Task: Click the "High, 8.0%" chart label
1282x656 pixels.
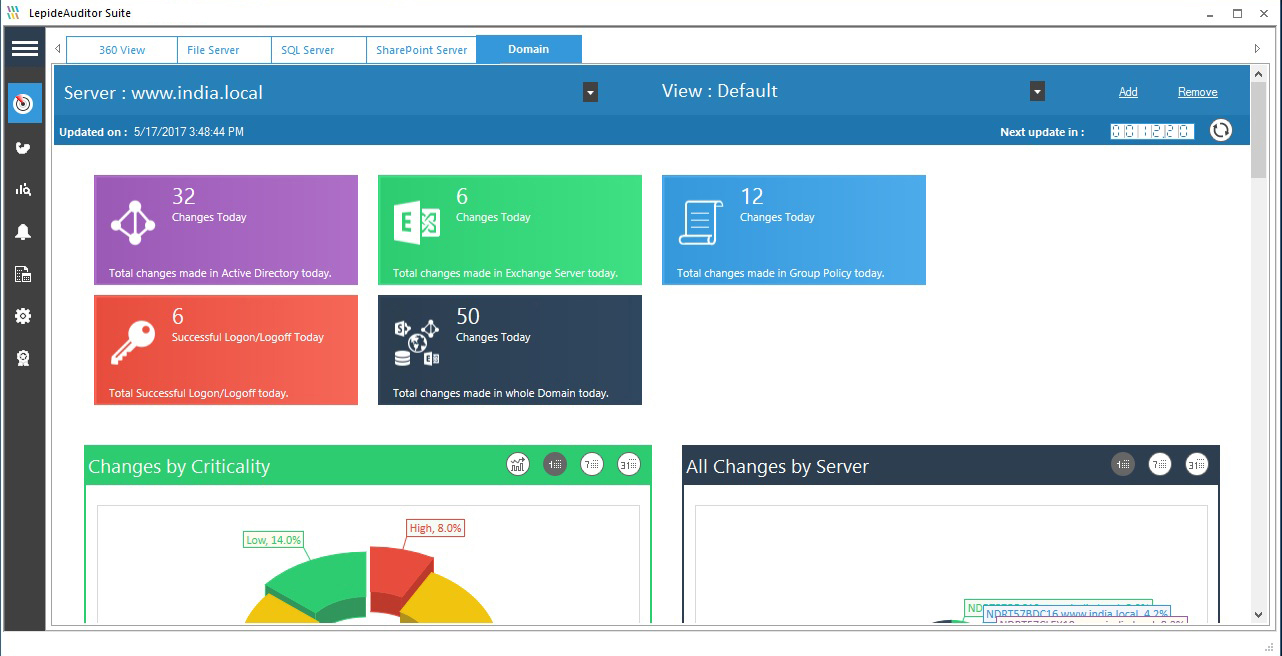Action: [x=436, y=528]
